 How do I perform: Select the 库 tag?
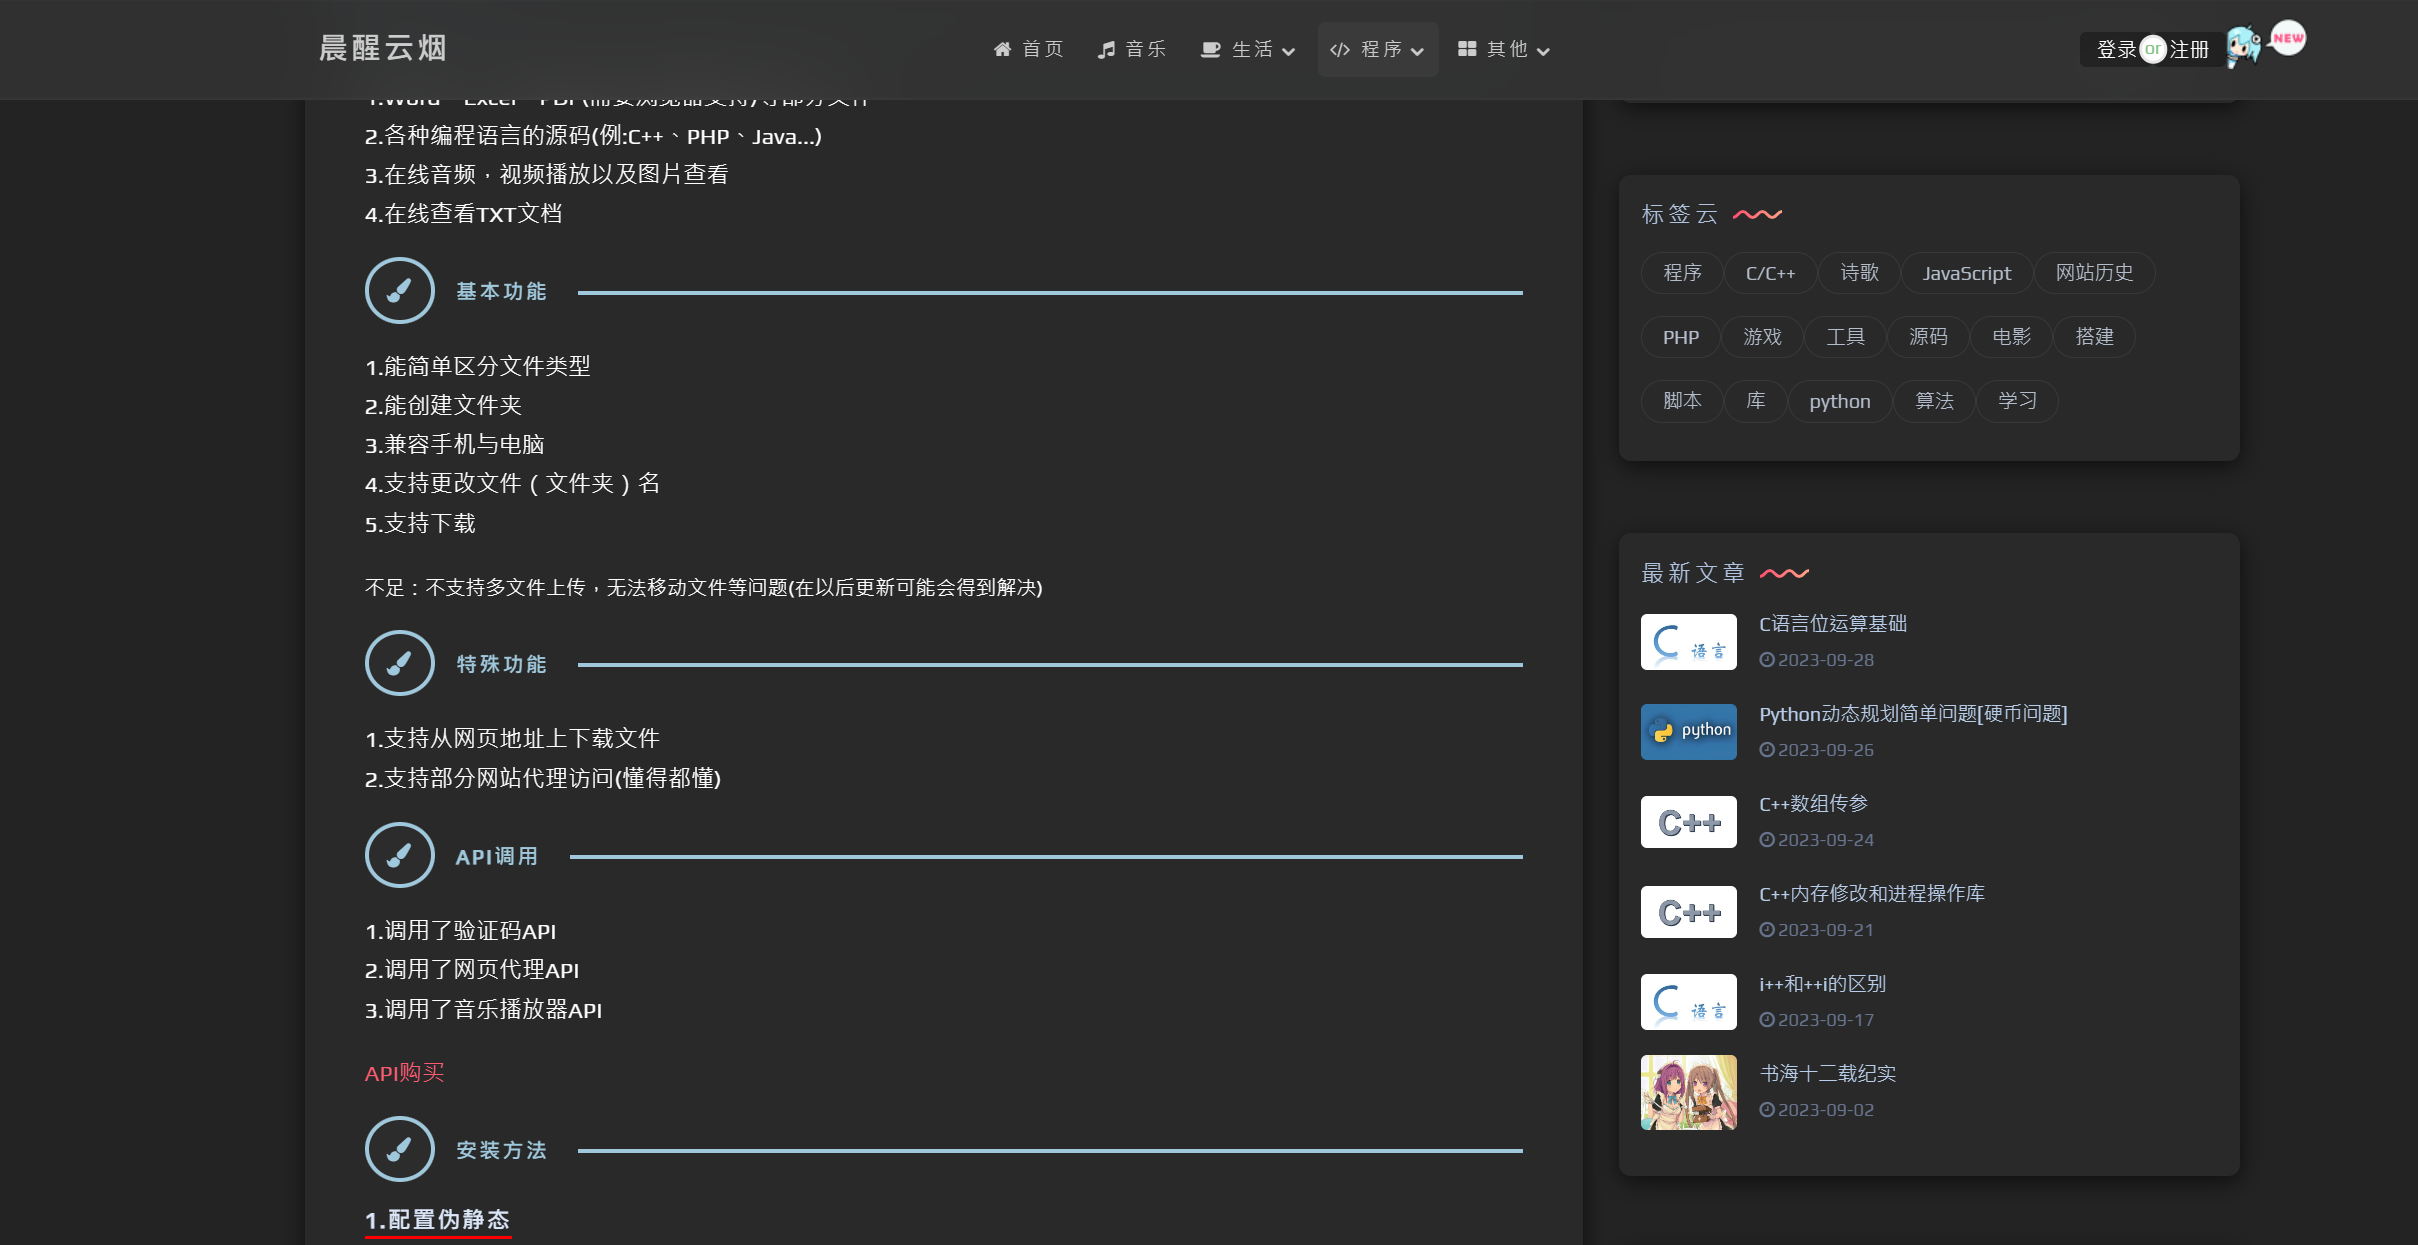pos(1756,401)
